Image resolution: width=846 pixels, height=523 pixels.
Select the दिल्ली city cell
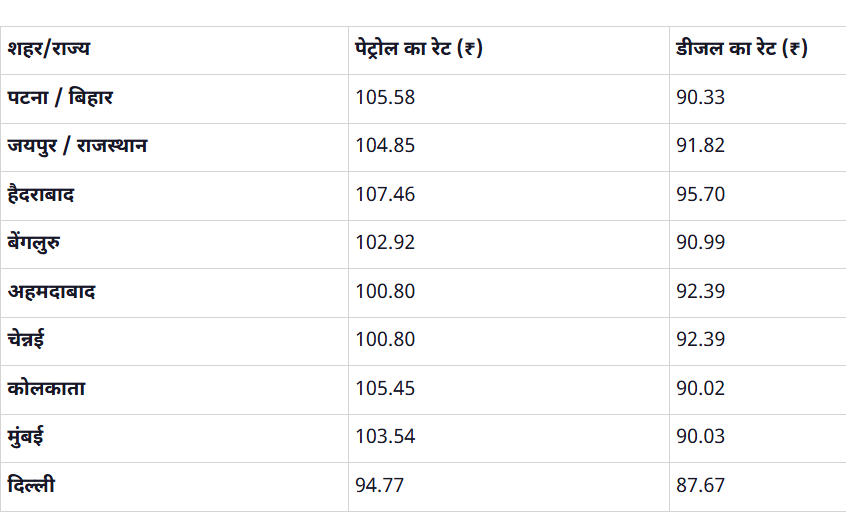tap(31, 486)
